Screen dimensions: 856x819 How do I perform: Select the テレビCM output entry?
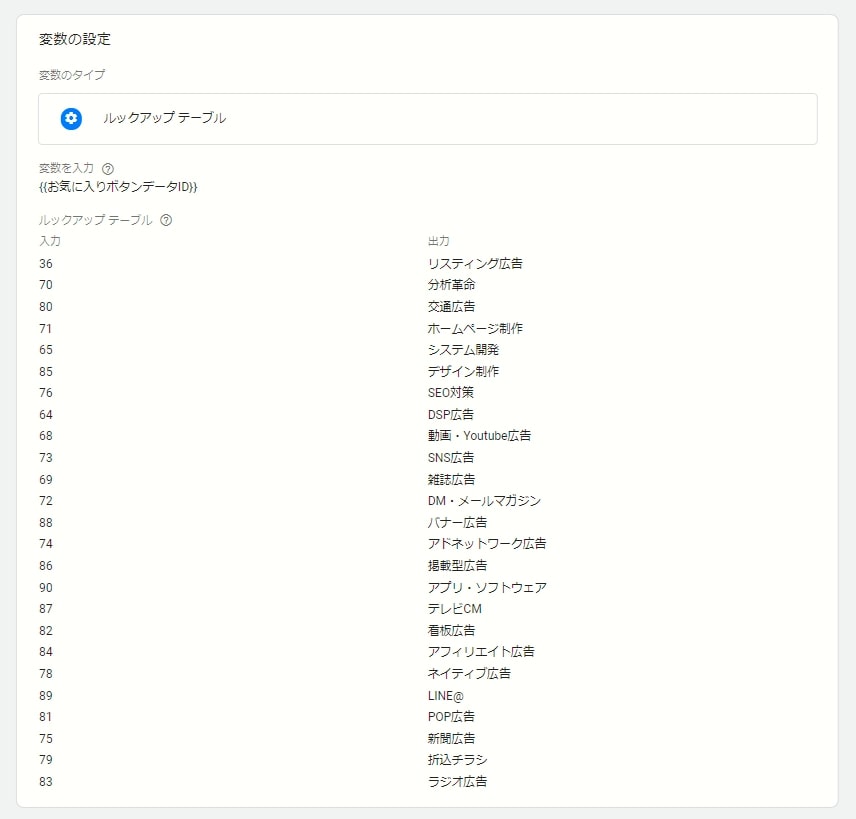[x=454, y=609]
